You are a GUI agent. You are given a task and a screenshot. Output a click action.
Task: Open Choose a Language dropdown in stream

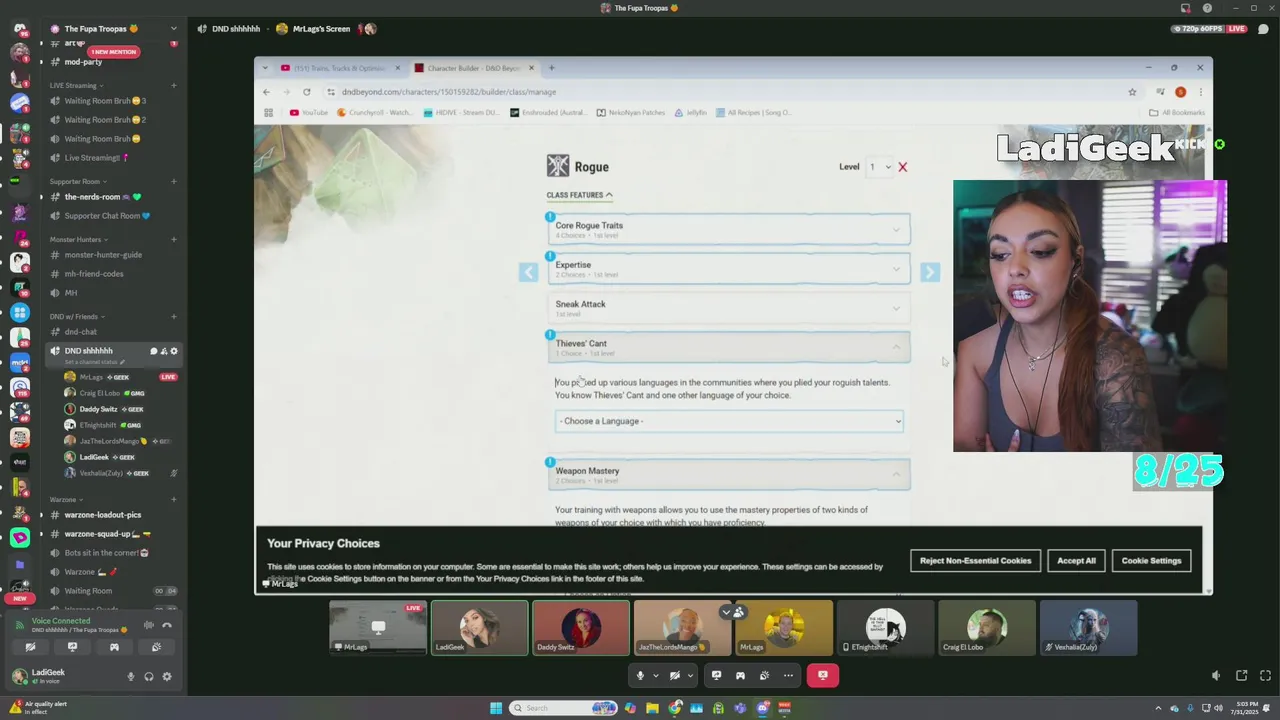pyautogui.click(x=729, y=421)
